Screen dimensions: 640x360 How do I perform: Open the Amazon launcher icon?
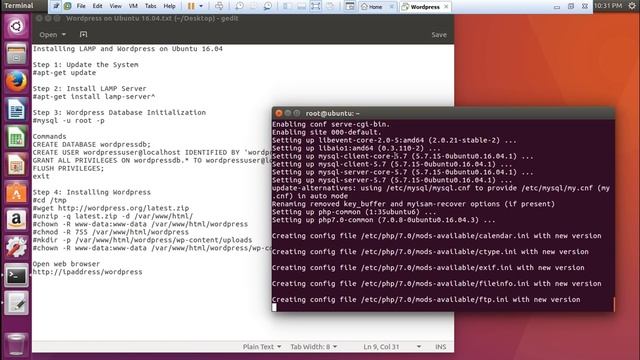16,220
